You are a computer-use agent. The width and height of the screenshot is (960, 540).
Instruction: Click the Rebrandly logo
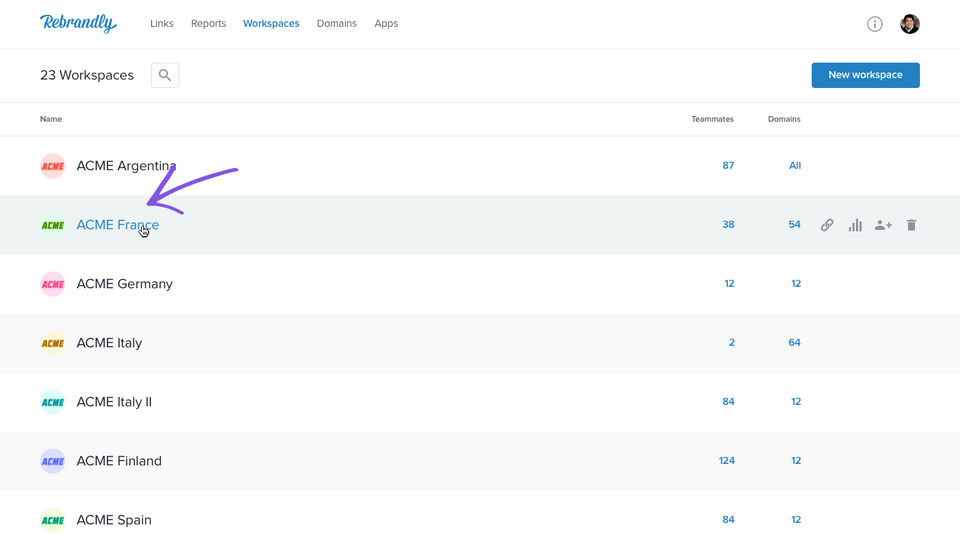(78, 23)
